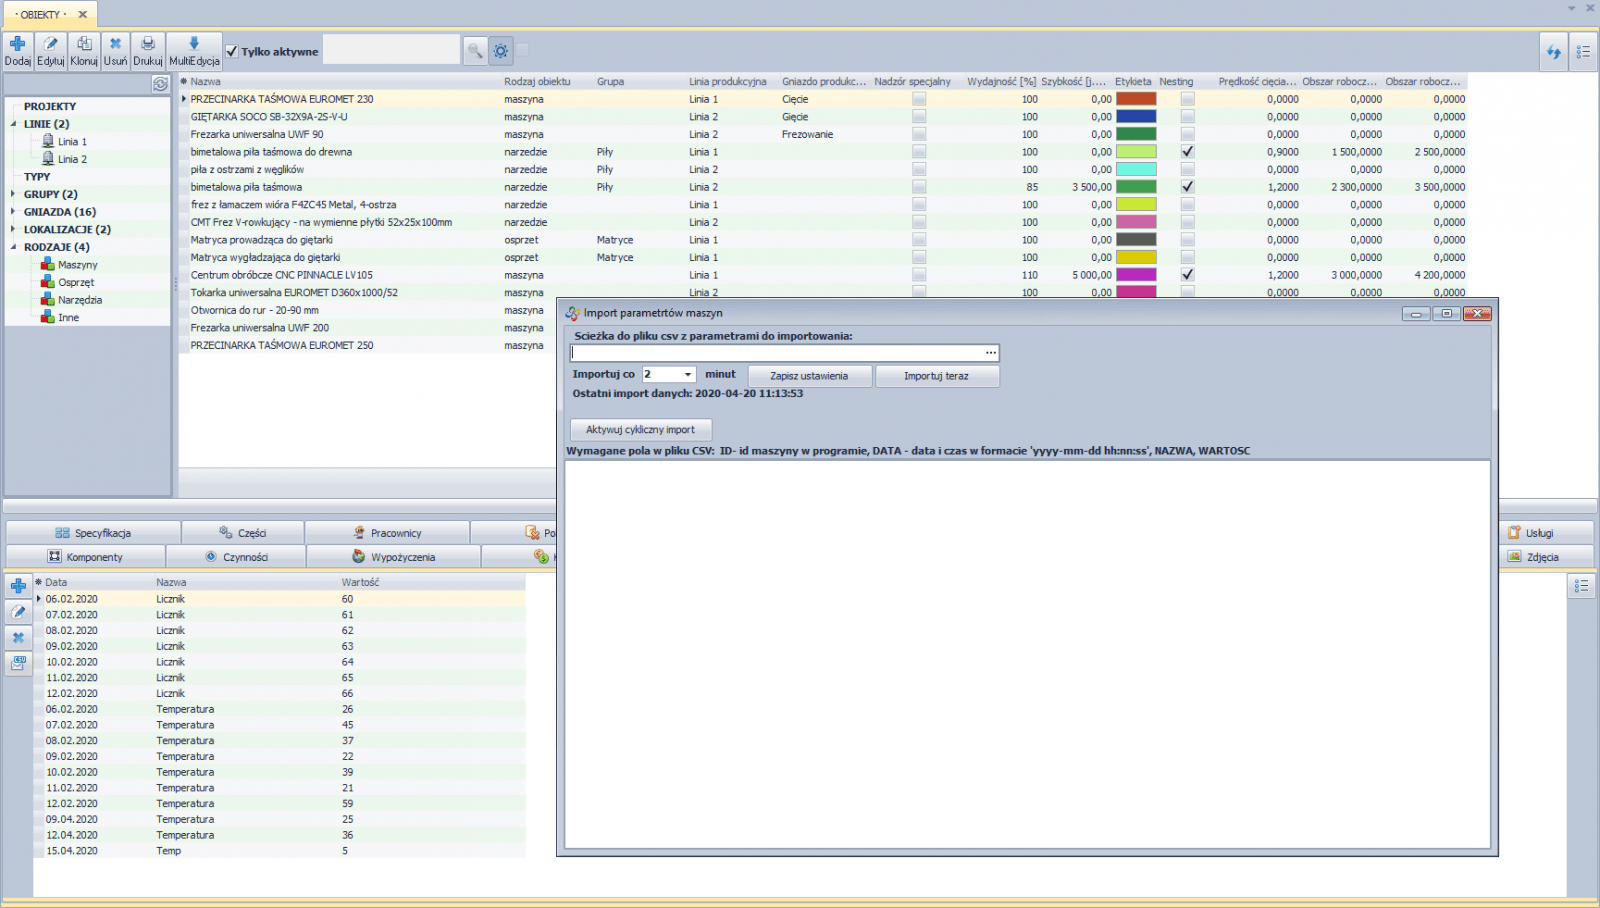Click the browse ellipsis for CSV path
Image resolution: width=1600 pixels, height=908 pixels.
coord(990,352)
